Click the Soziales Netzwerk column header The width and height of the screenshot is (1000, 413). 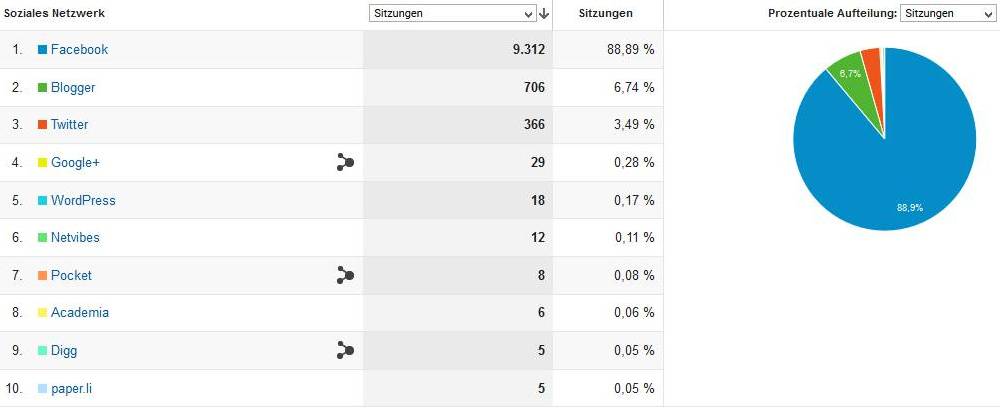[x=55, y=14]
